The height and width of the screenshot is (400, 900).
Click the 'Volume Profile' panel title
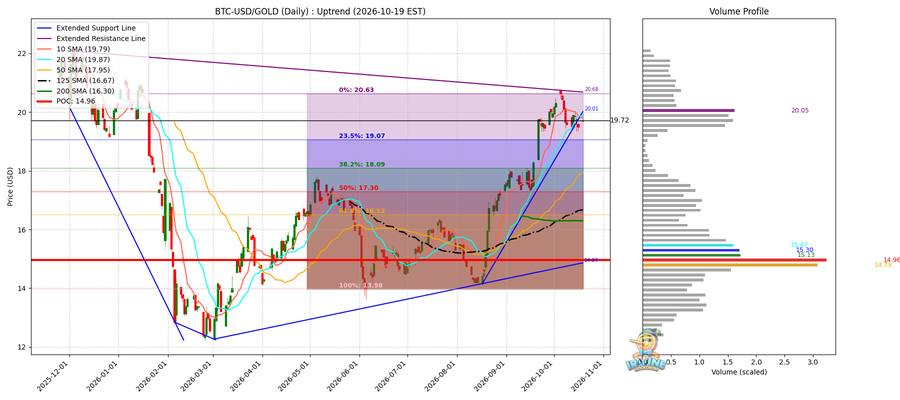(x=738, y=11)
